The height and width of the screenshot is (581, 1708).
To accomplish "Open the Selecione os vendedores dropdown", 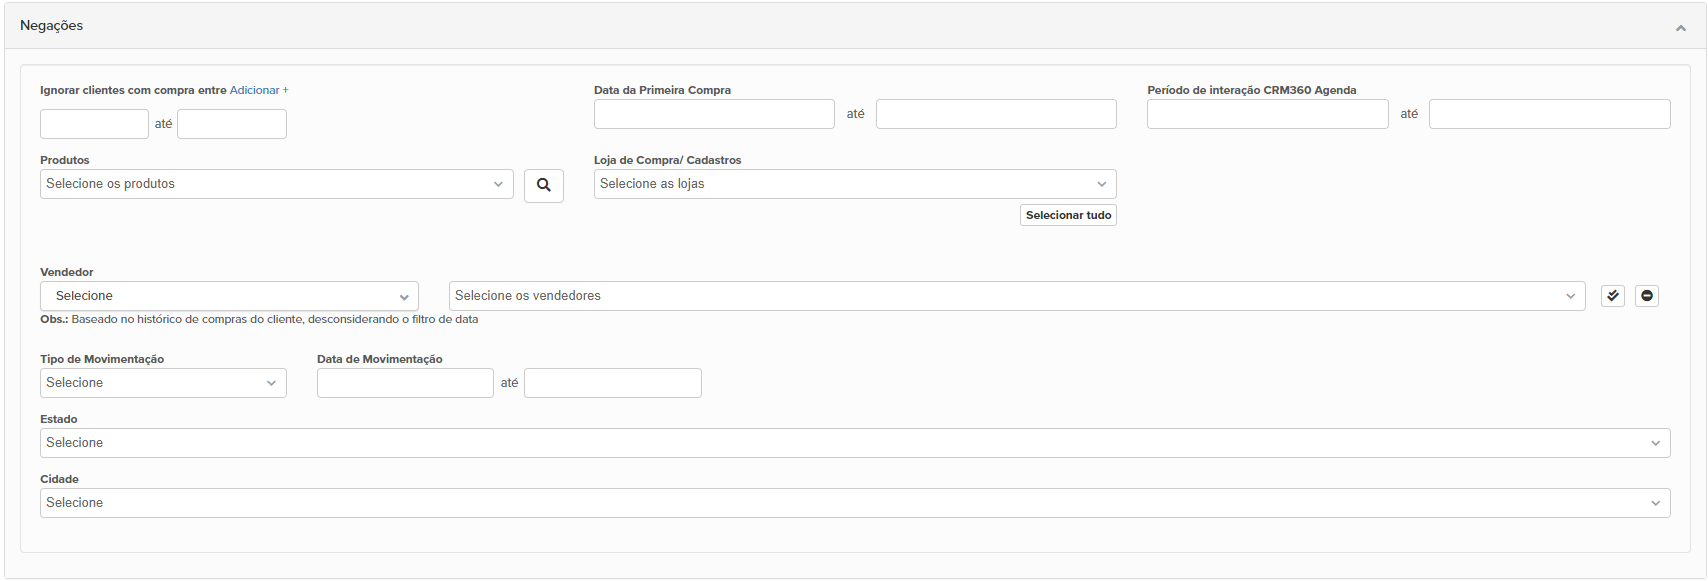I will point(1017,296).
